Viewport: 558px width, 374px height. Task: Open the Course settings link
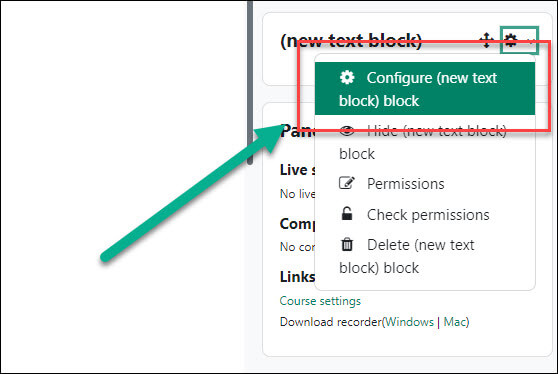[320, 301]
